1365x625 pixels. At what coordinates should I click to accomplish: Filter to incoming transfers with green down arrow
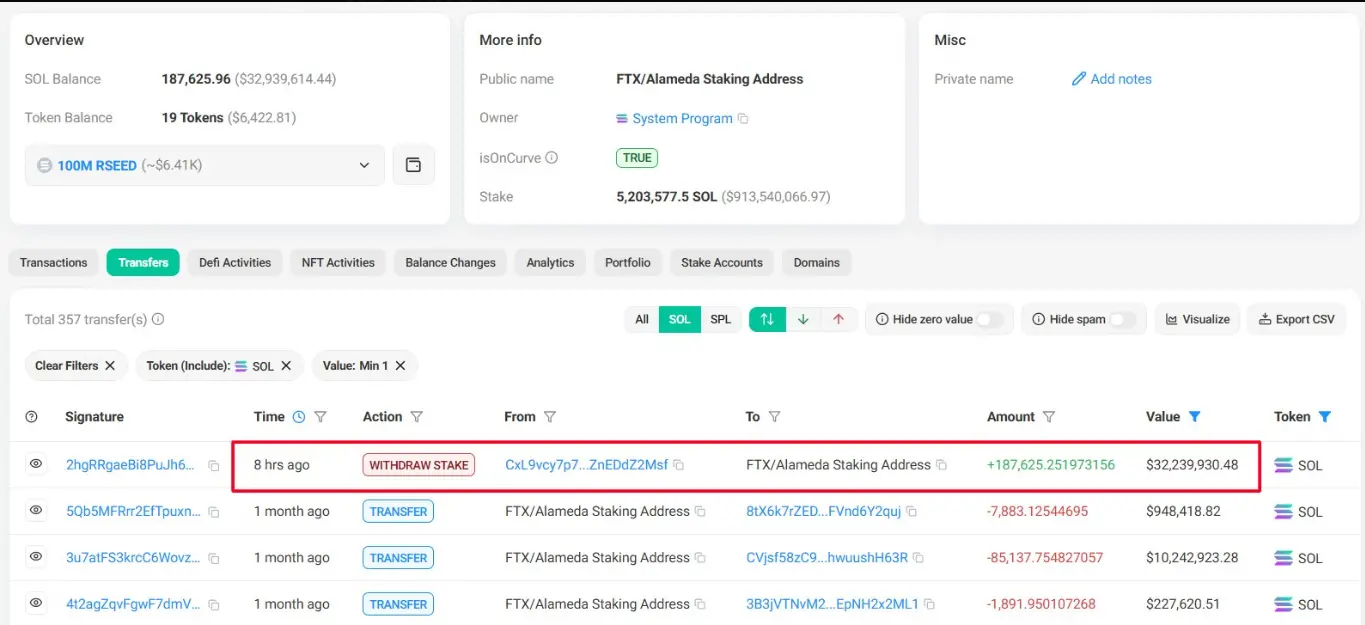coord(803,319)
